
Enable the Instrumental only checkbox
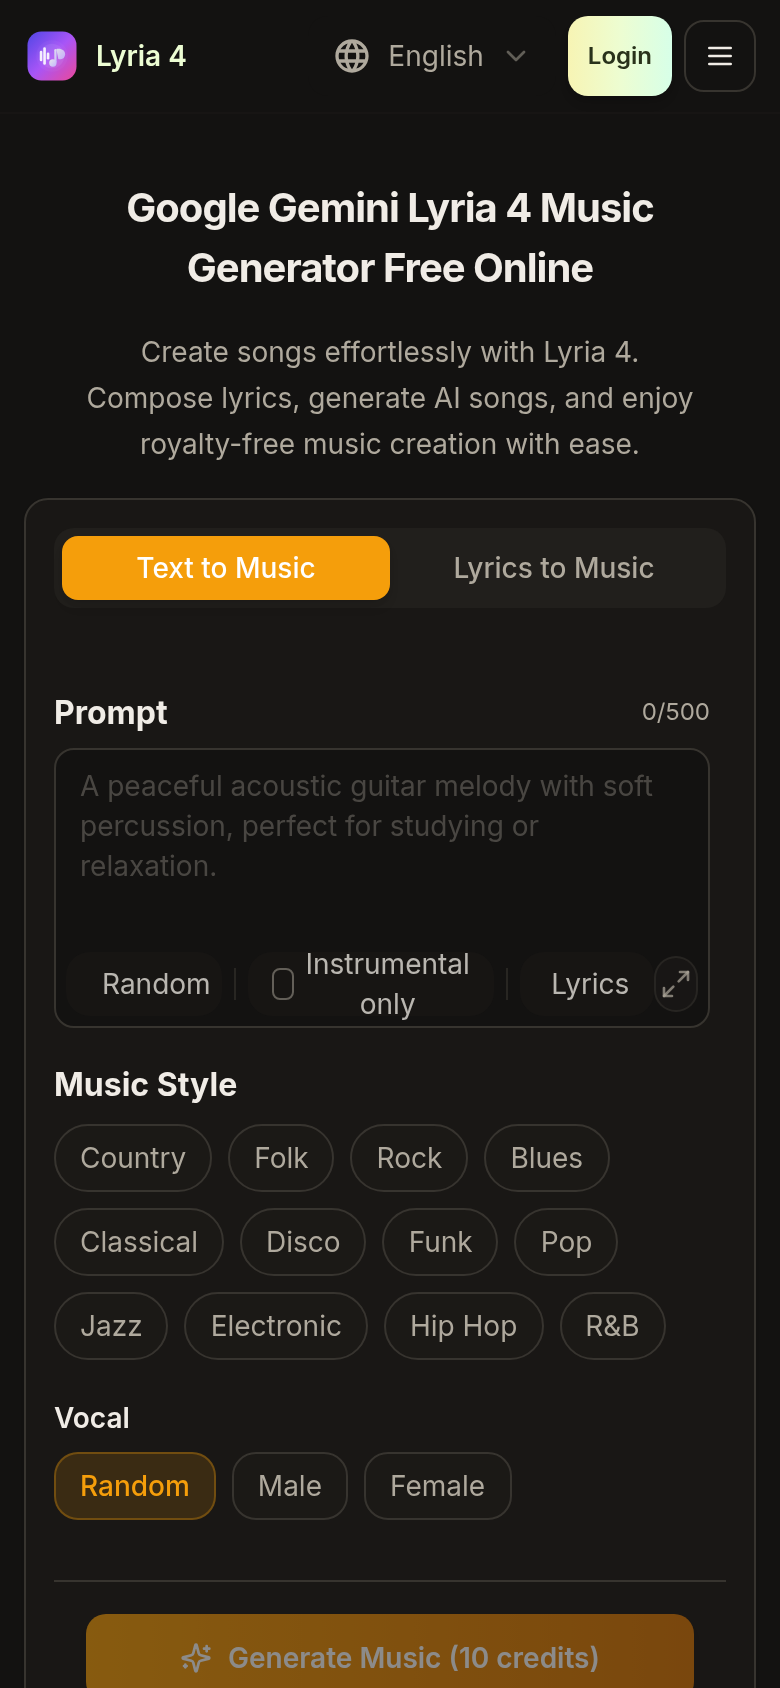(x=283, y=984)
